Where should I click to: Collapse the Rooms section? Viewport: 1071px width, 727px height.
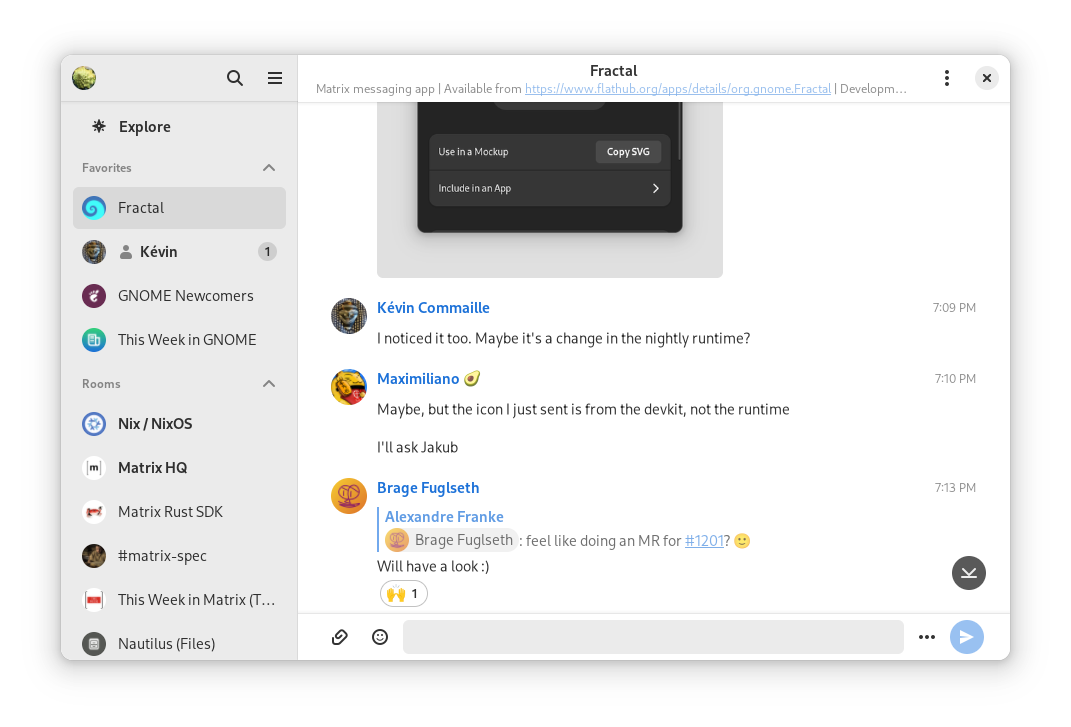coord(269,384)
